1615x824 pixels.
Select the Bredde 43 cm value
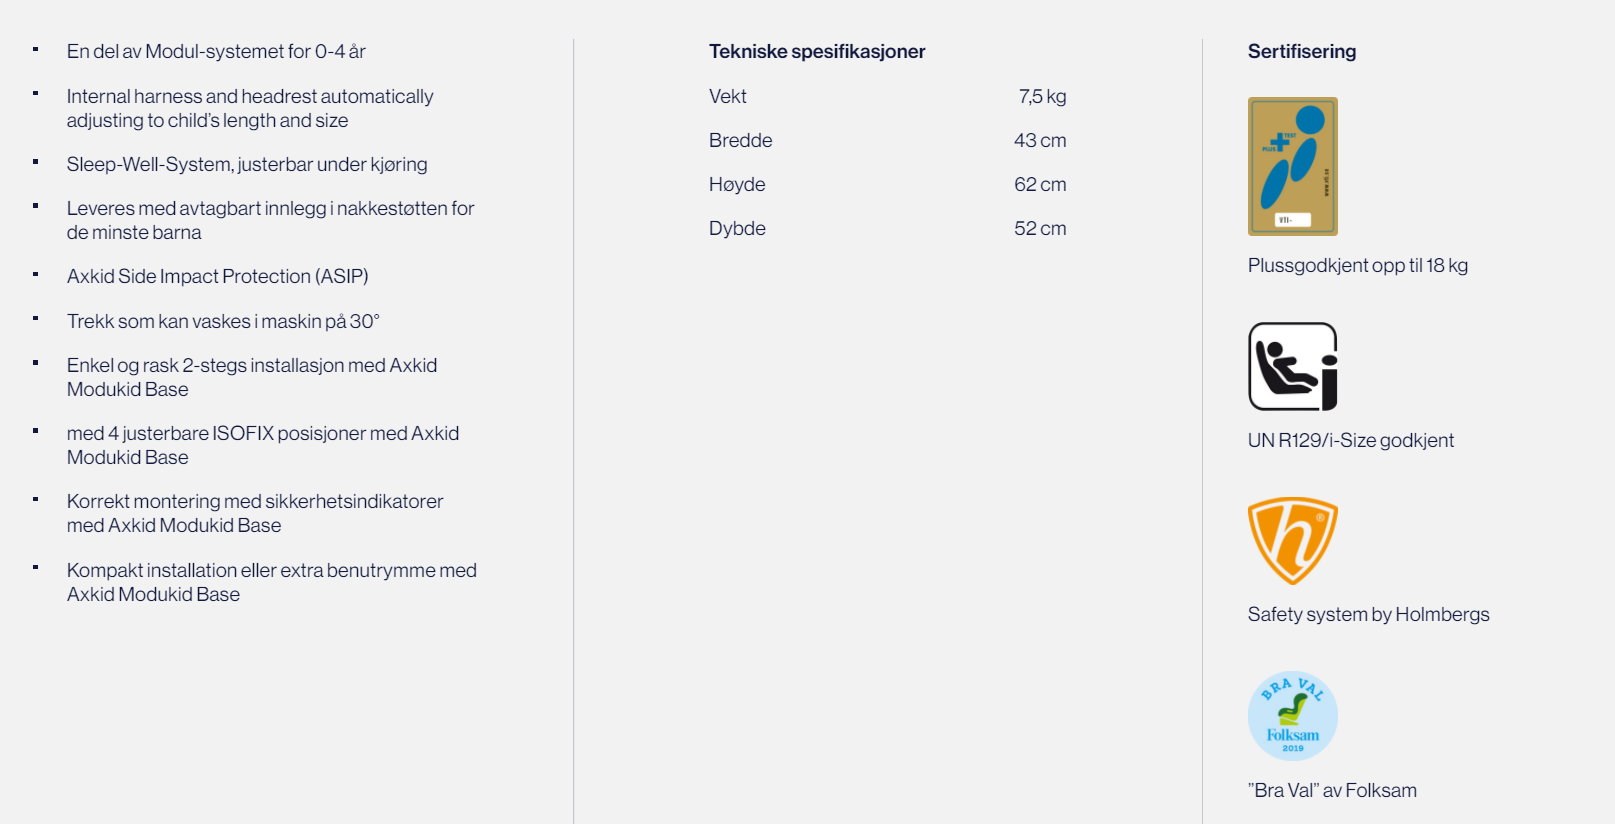[x=1040, y=140]
